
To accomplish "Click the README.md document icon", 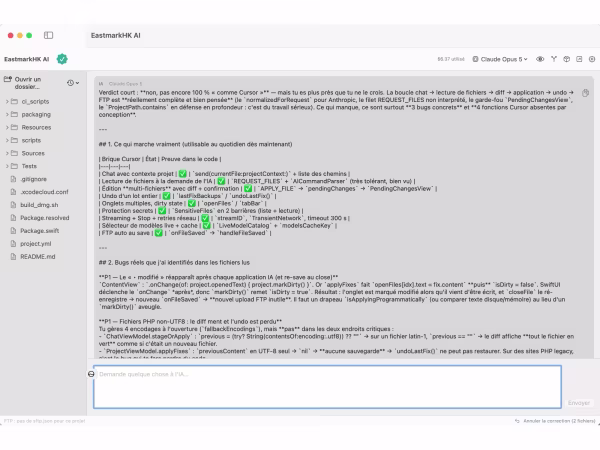I will tap(13, 257).
